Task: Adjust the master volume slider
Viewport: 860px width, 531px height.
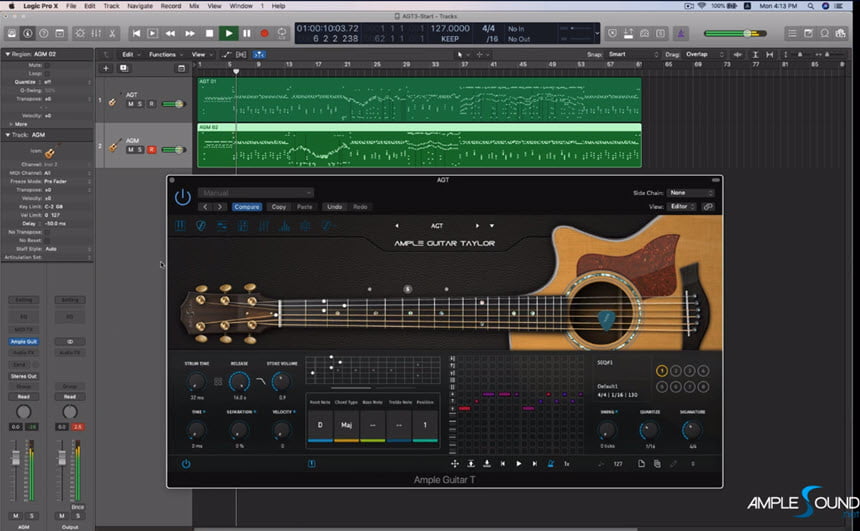Action: (x=735, y=33)
